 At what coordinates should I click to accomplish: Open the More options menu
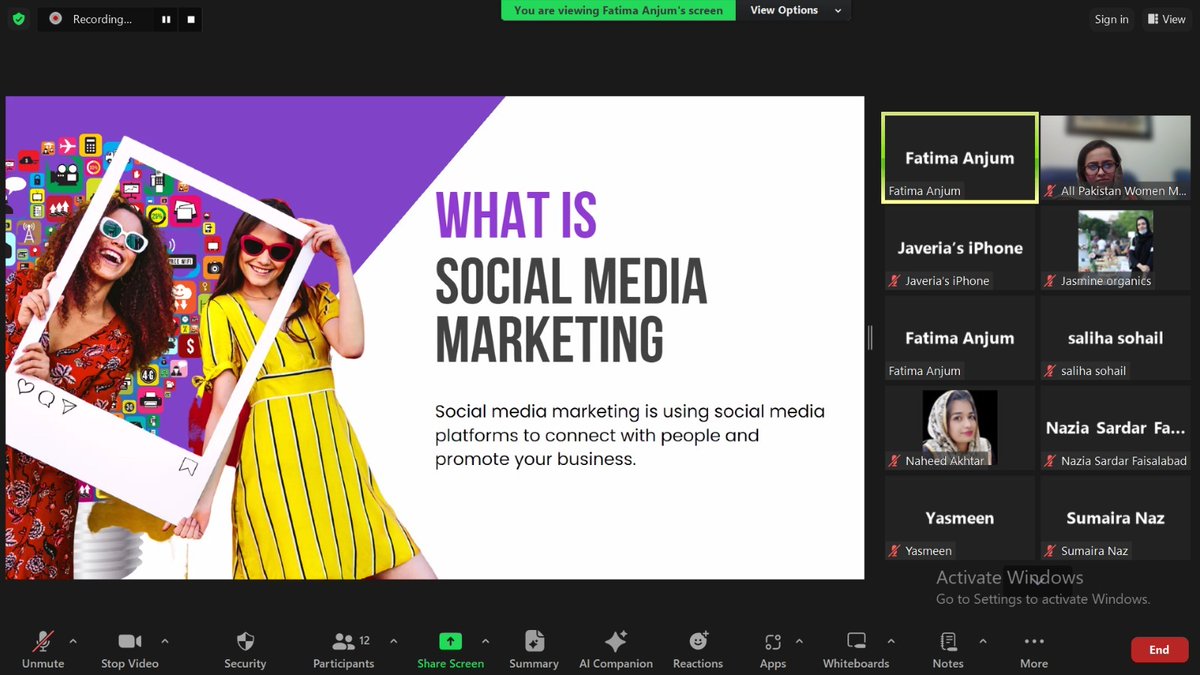pyautogui.click(x=1034, y=650)
